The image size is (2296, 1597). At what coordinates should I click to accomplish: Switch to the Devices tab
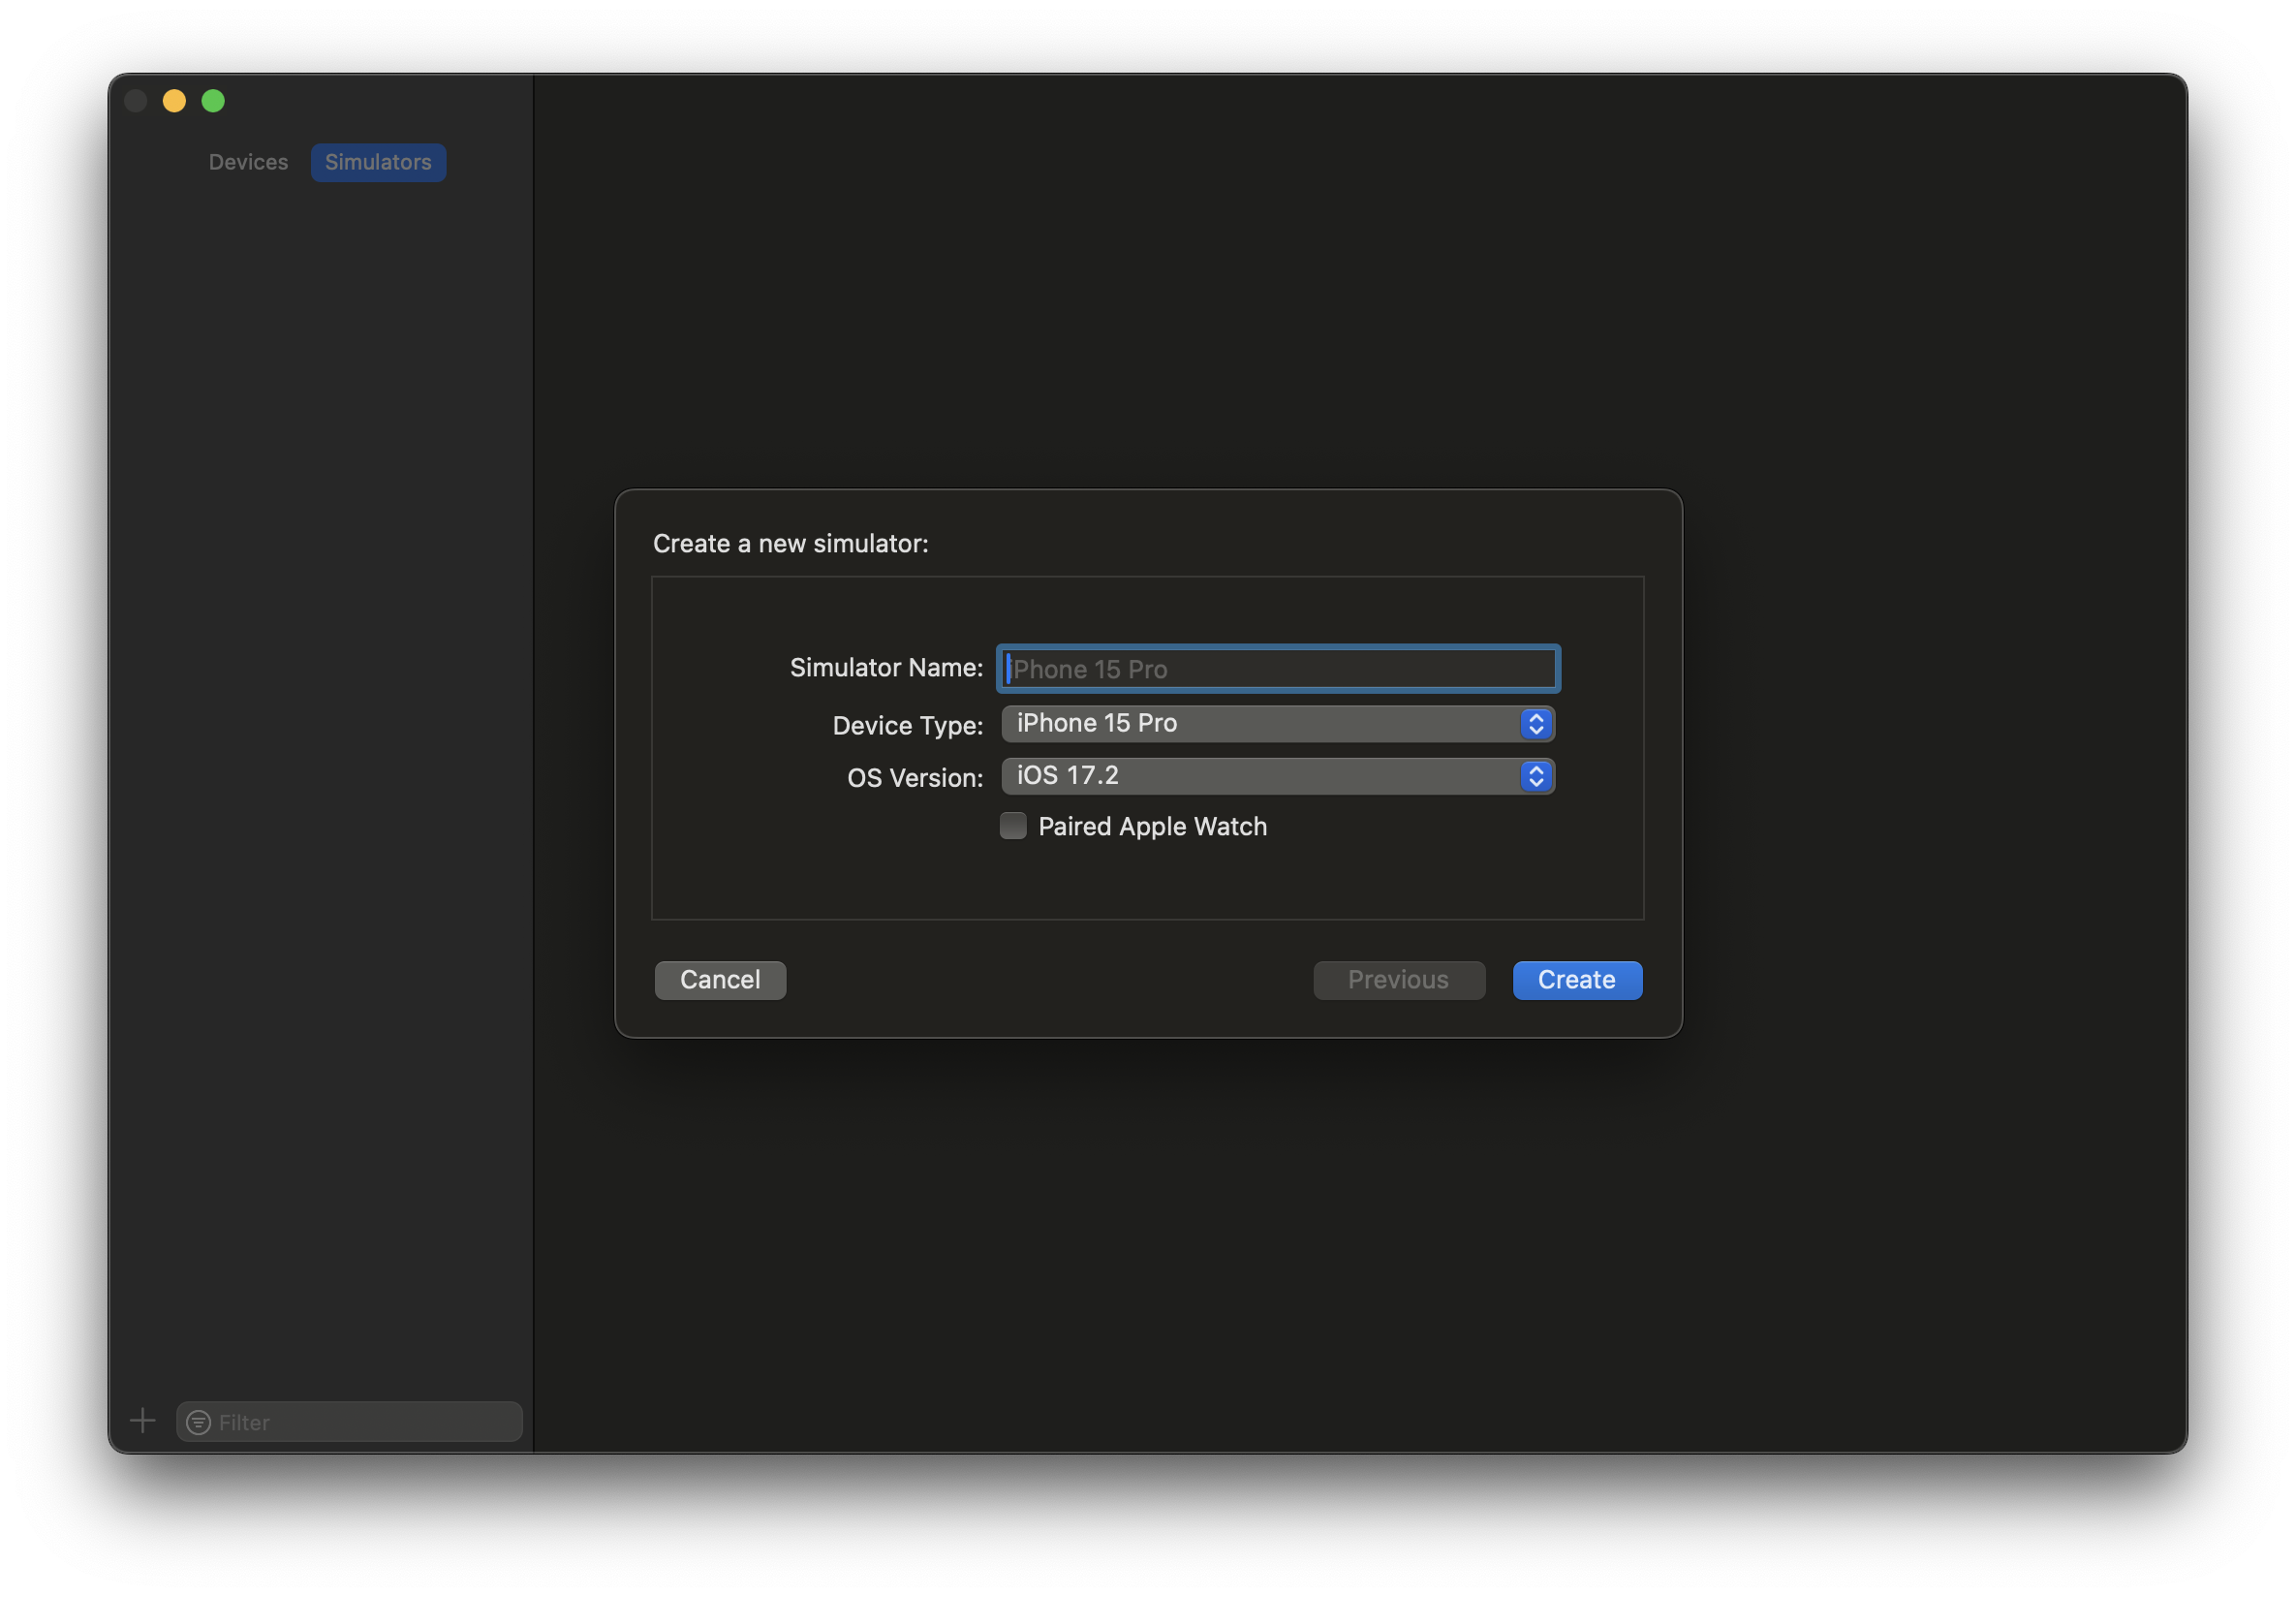click(248, 162)
